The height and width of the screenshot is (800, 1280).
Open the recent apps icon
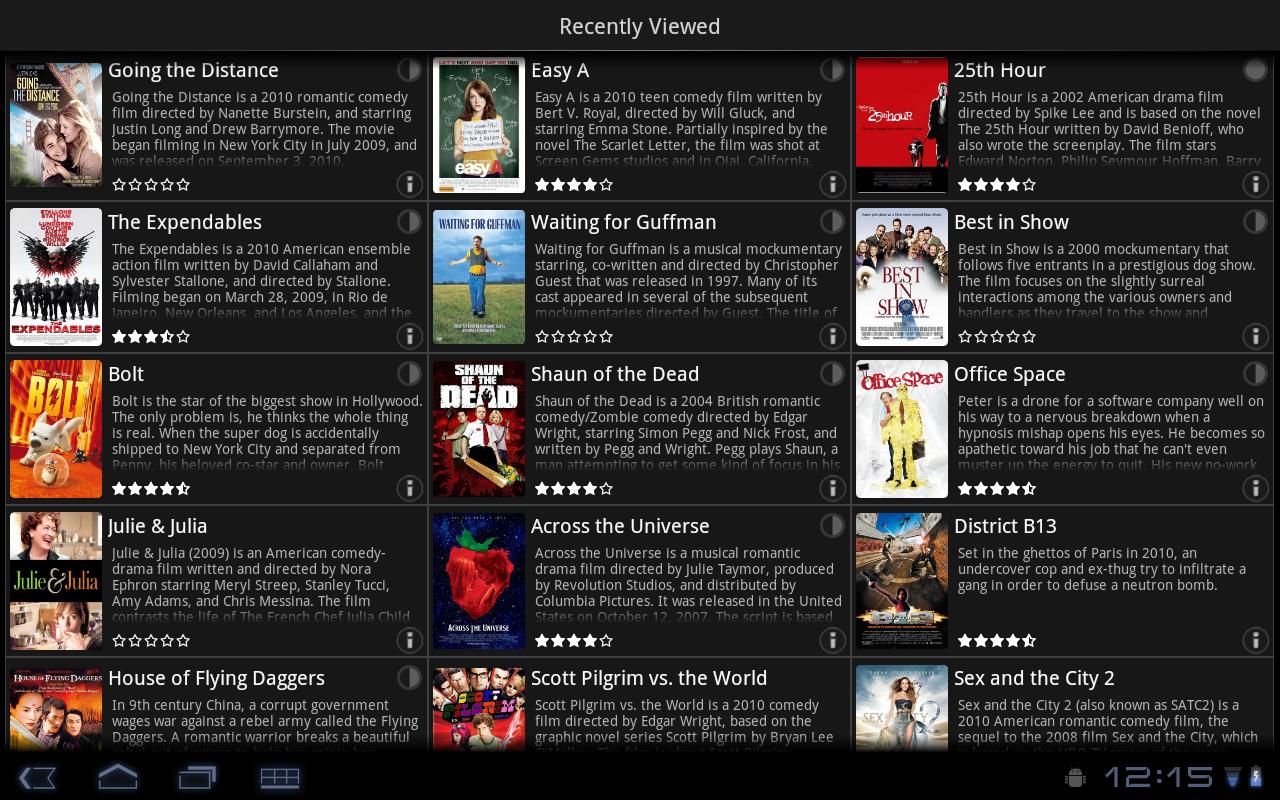point(197,777)
